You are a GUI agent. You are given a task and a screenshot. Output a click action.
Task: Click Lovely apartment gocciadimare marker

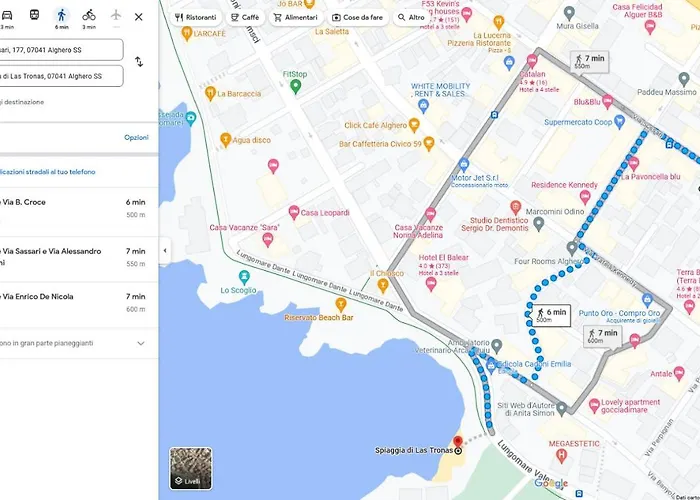click(x=594, y=405)
